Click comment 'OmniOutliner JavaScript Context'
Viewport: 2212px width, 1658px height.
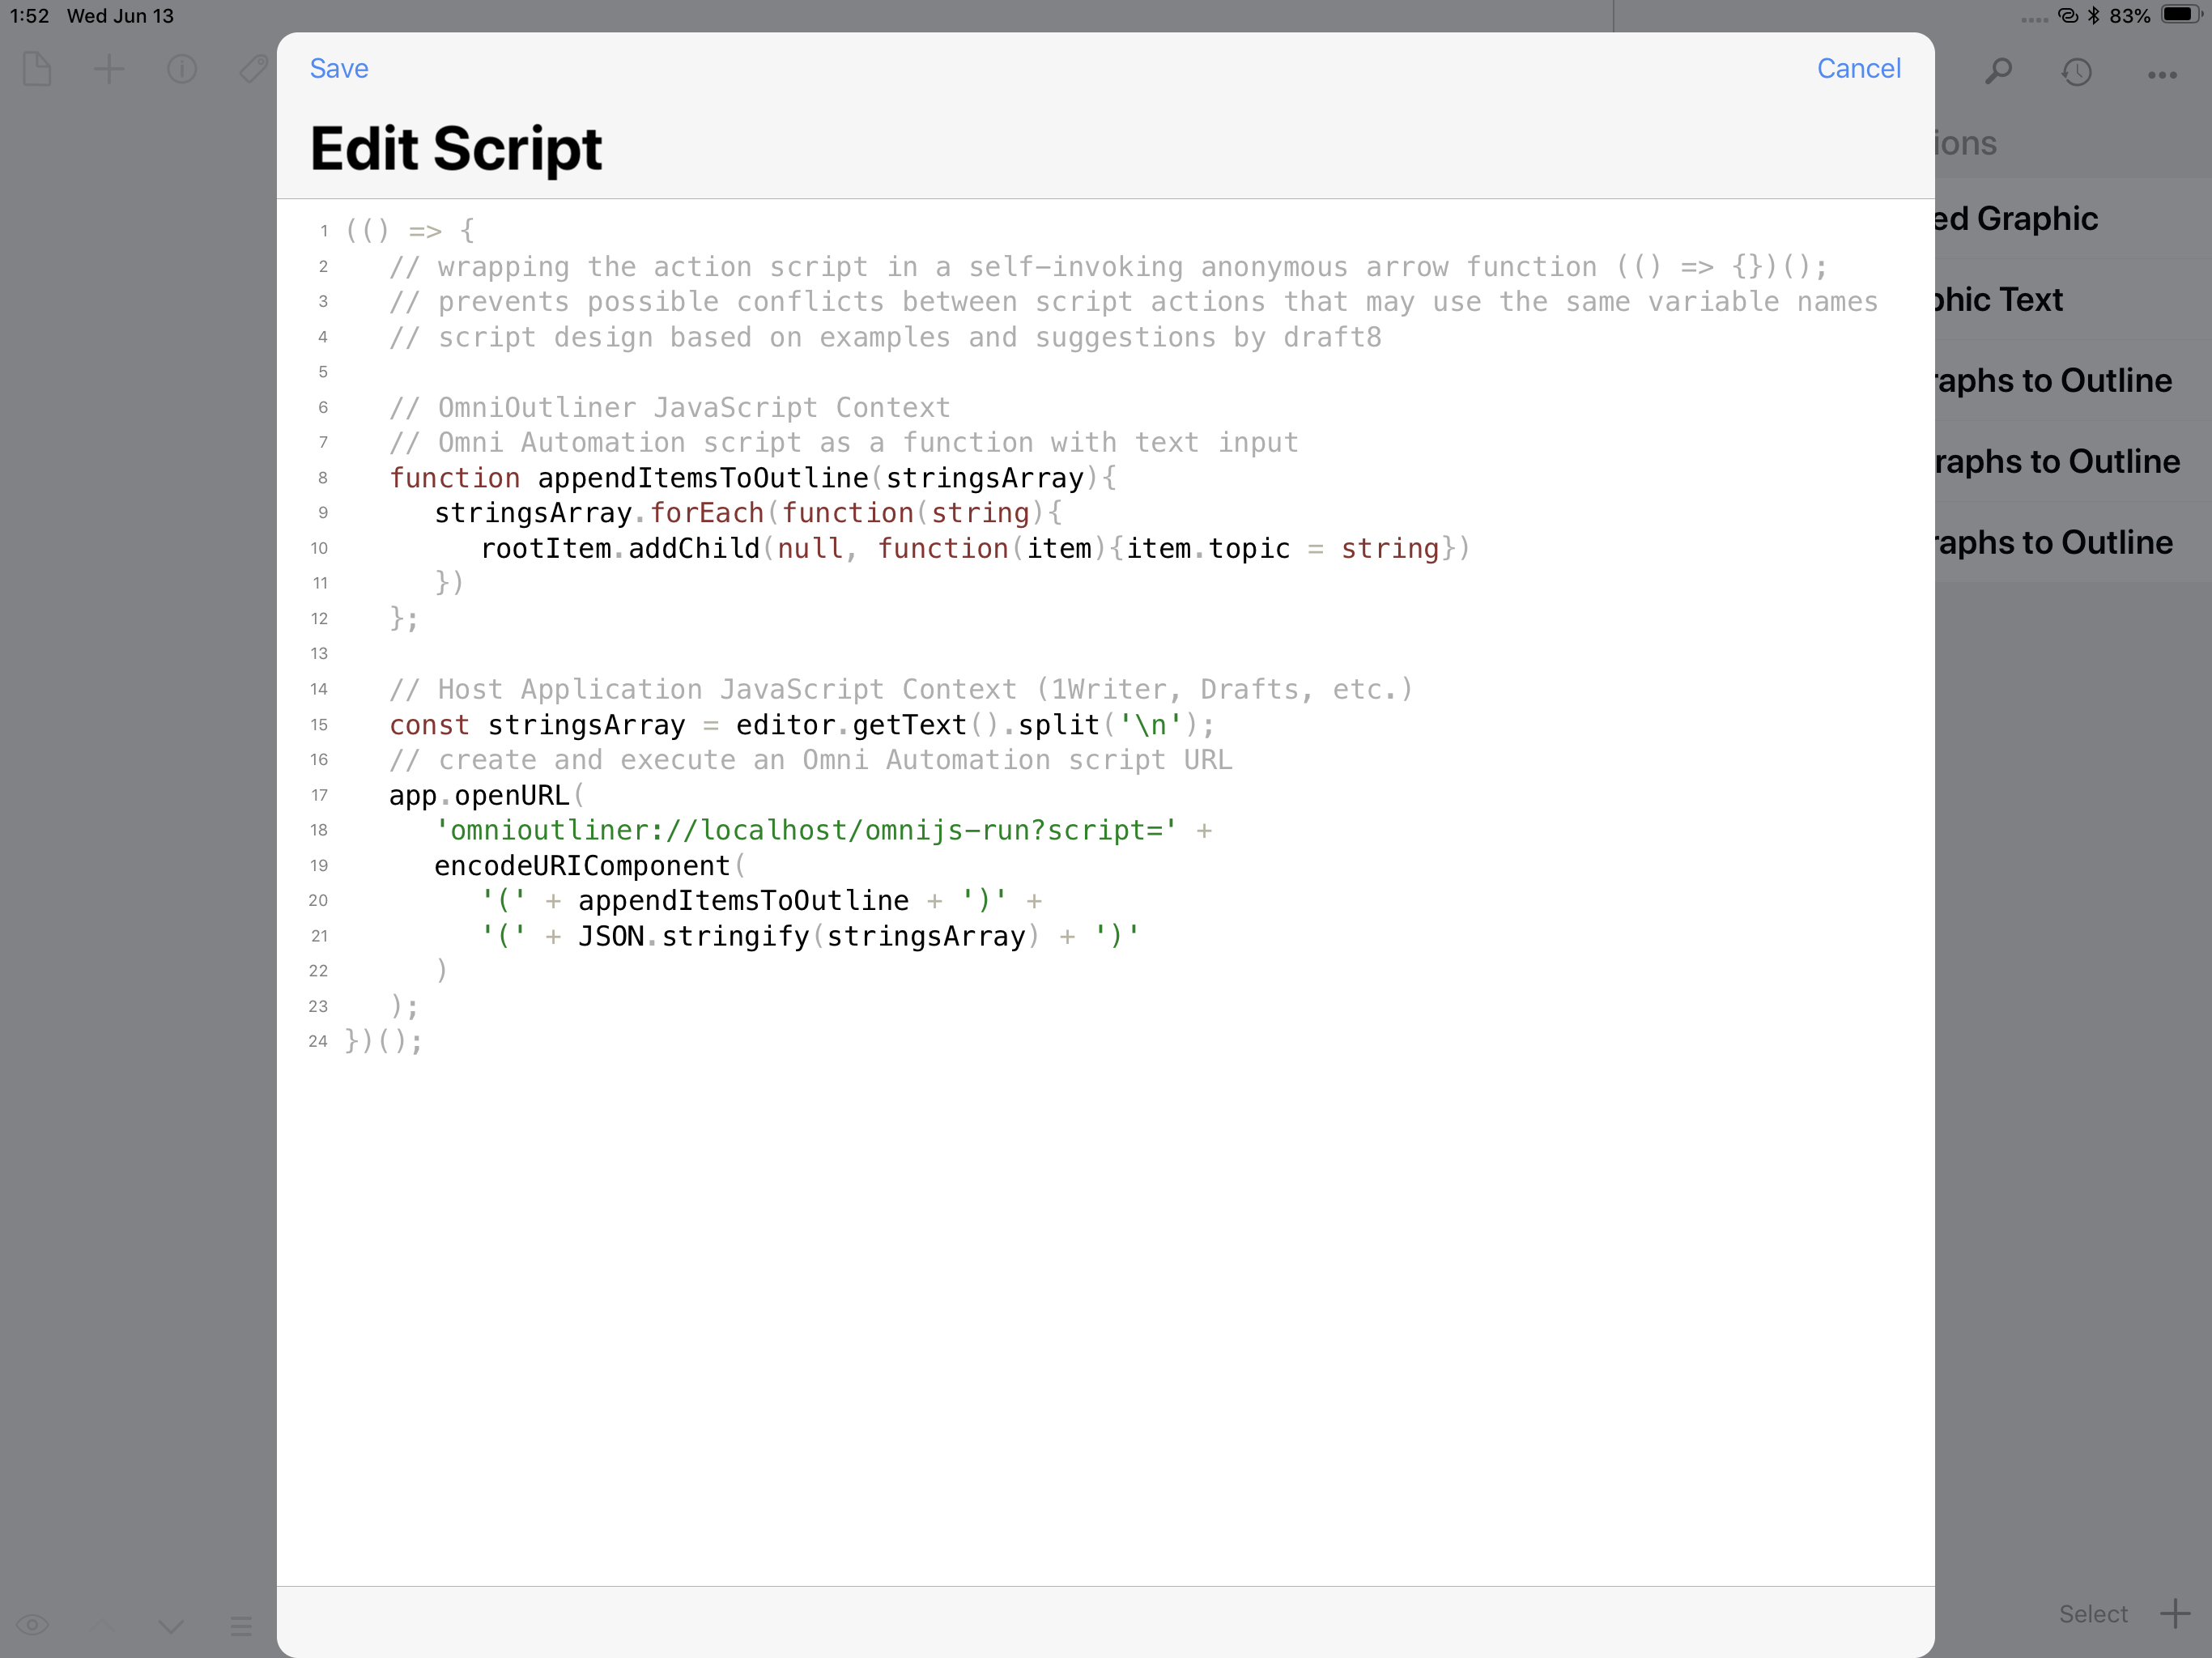coord(669,407)
